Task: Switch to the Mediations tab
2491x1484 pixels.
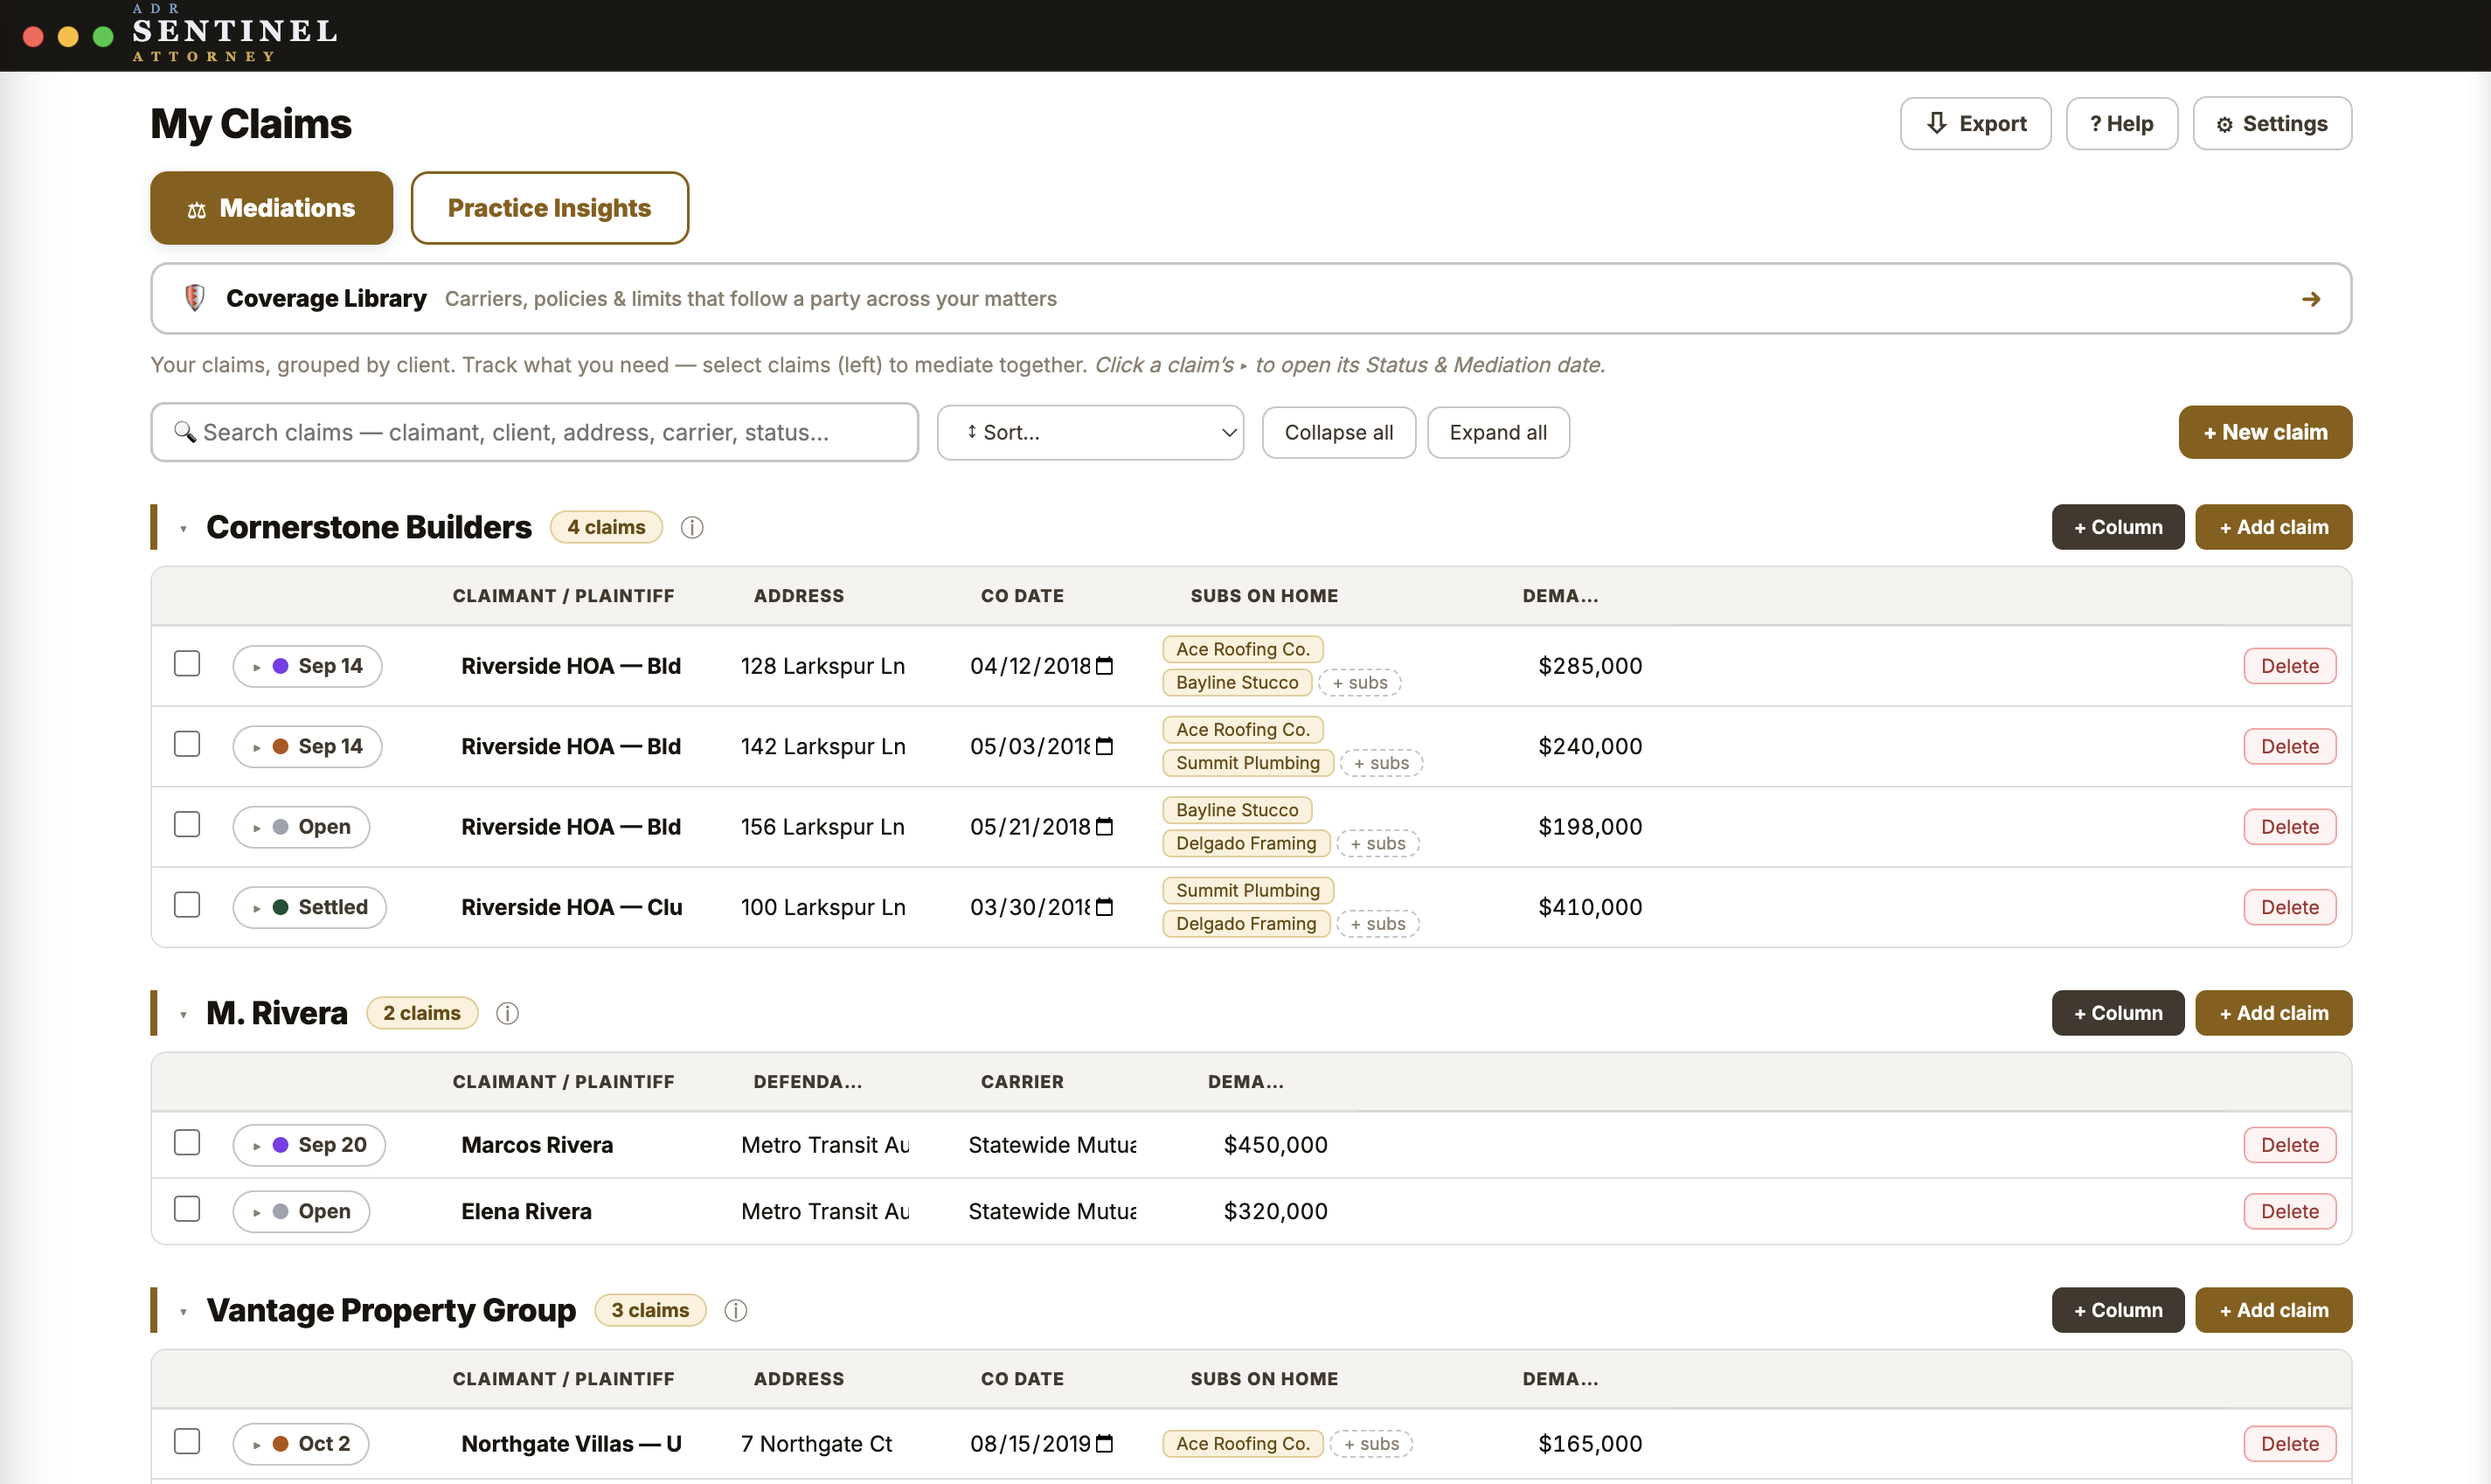Action: point(271,208)
